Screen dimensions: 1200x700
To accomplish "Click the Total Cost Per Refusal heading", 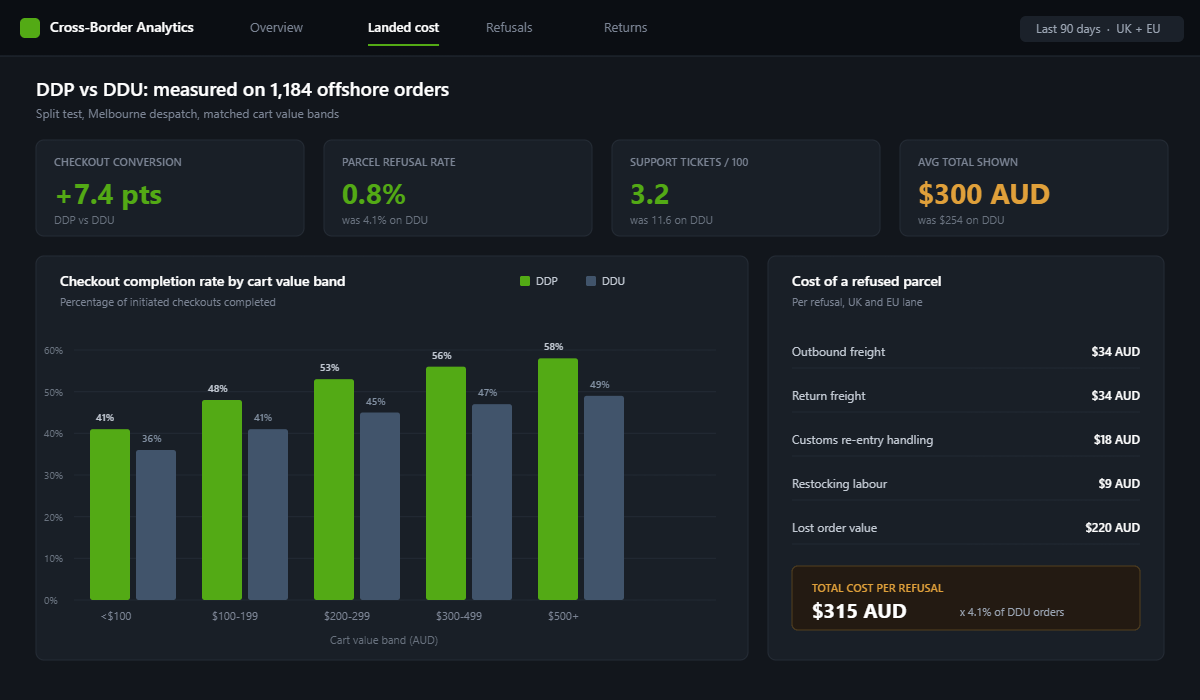I will tap(877, 588).
